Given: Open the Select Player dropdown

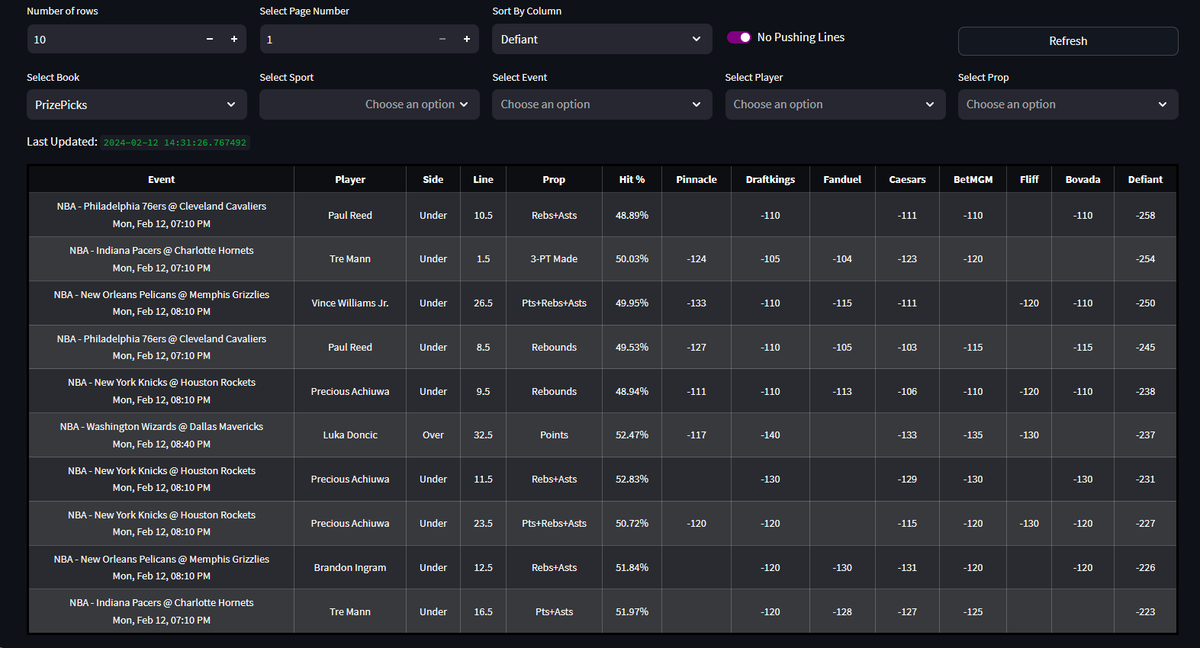Looking at the screenshot, I should pyautogui.click(x=835, y=104).
